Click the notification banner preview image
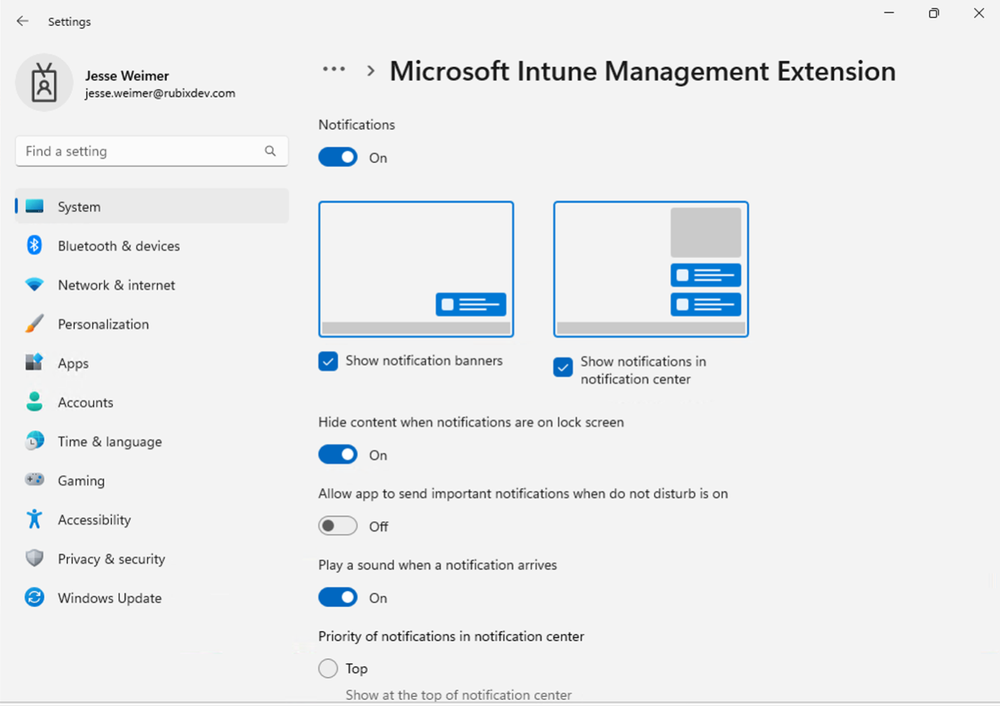 pos(416,269)
